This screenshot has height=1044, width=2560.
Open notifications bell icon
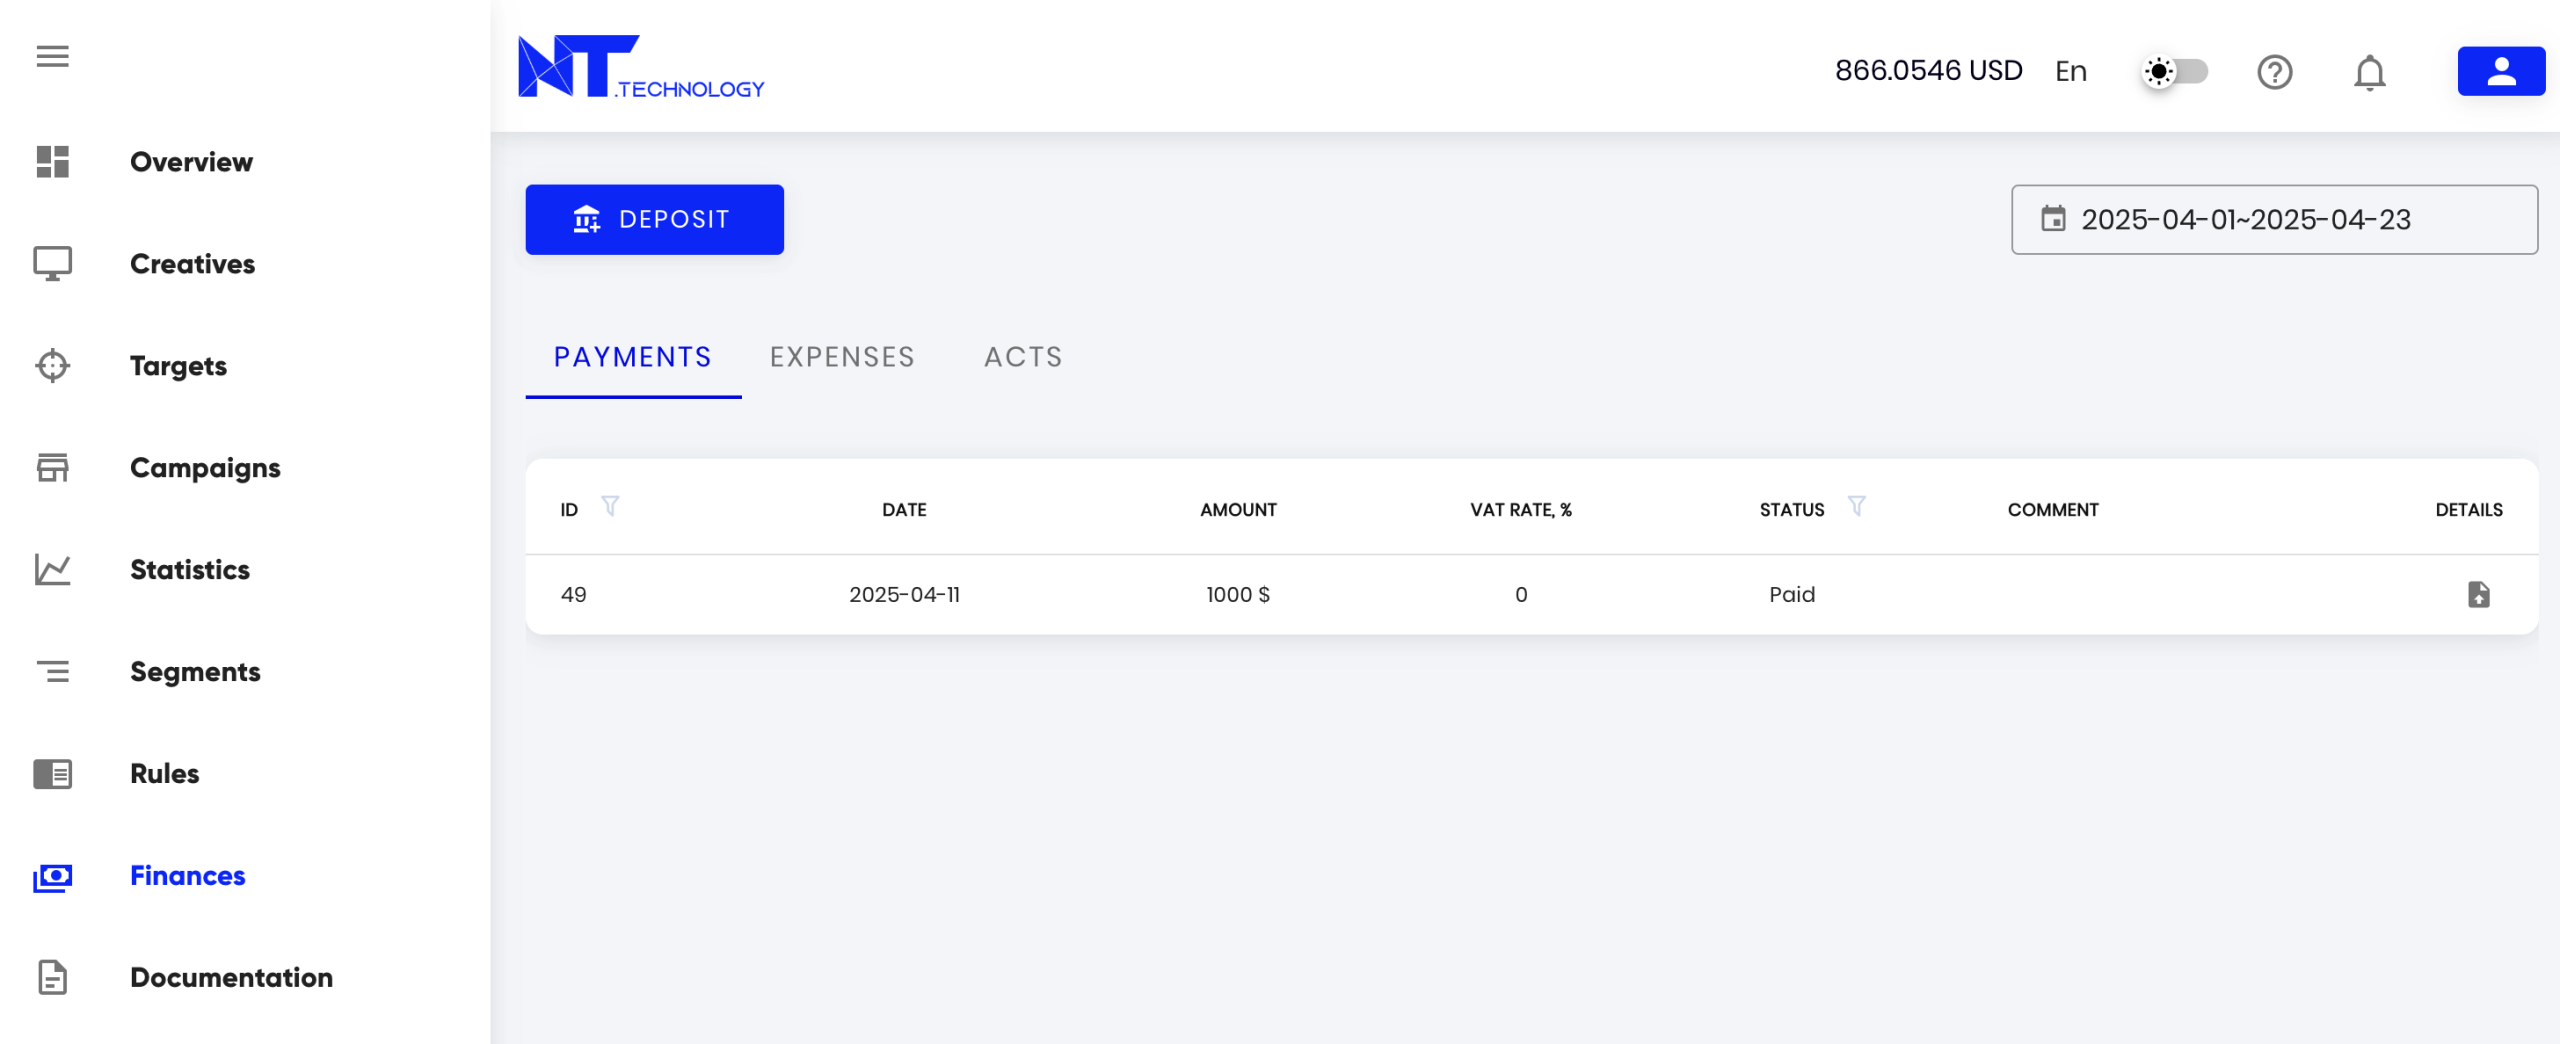pos(2369,72)
